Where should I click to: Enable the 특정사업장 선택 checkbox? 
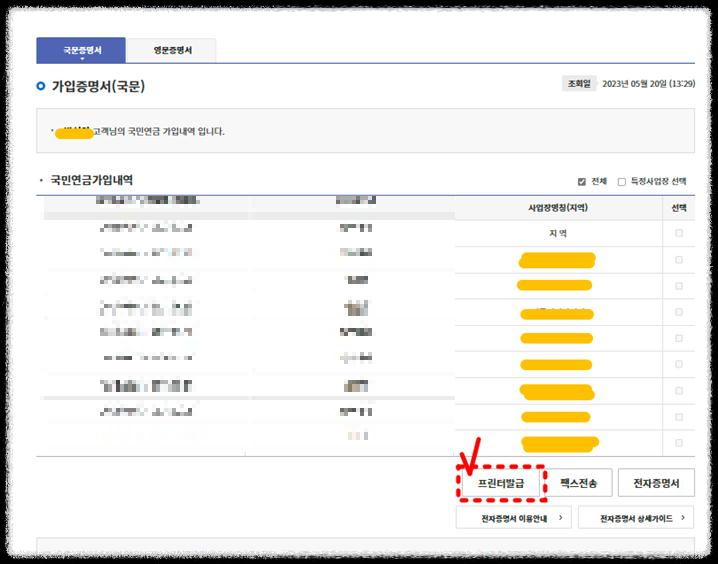point(621,182)
